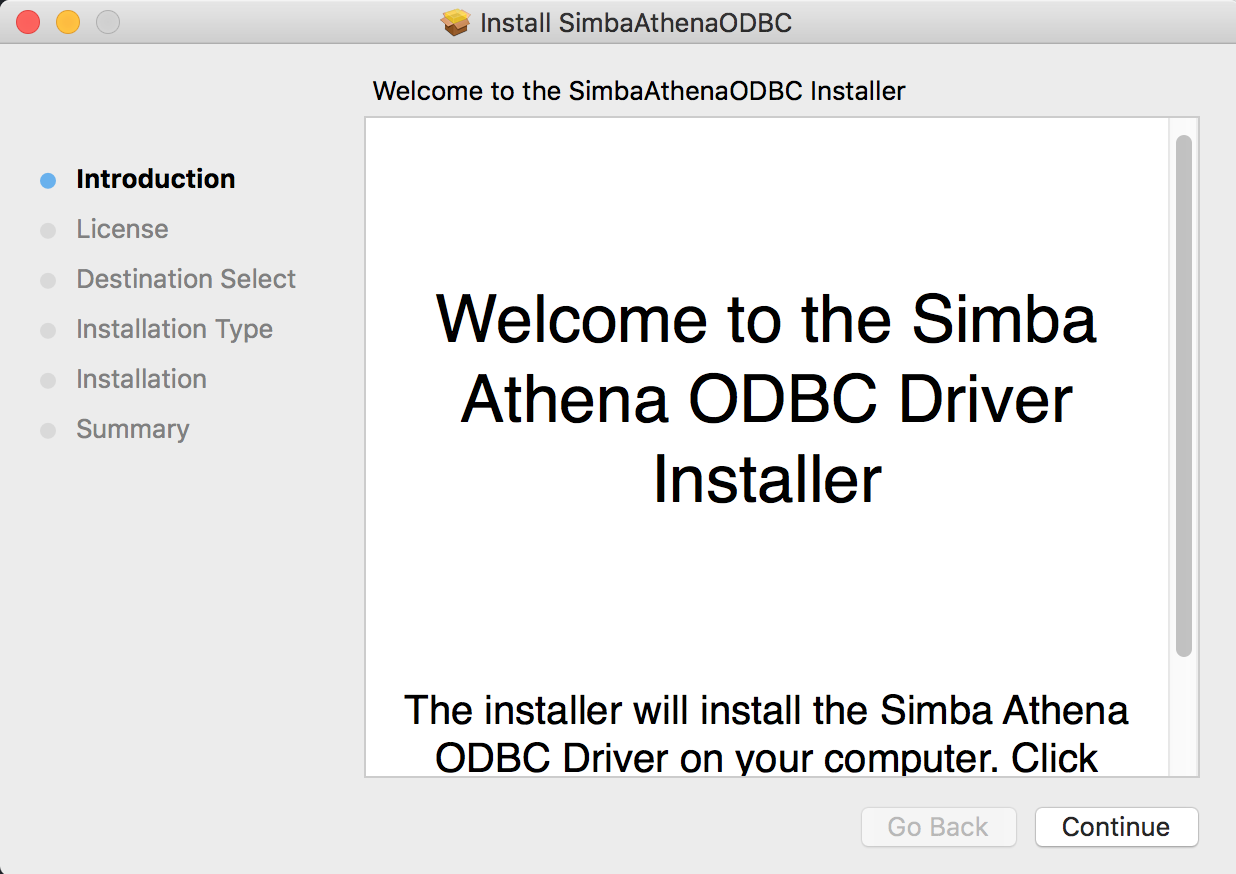Select the Introduction step in sidebar
This screenshot has height=874, width=1236.
coord(156,179)
